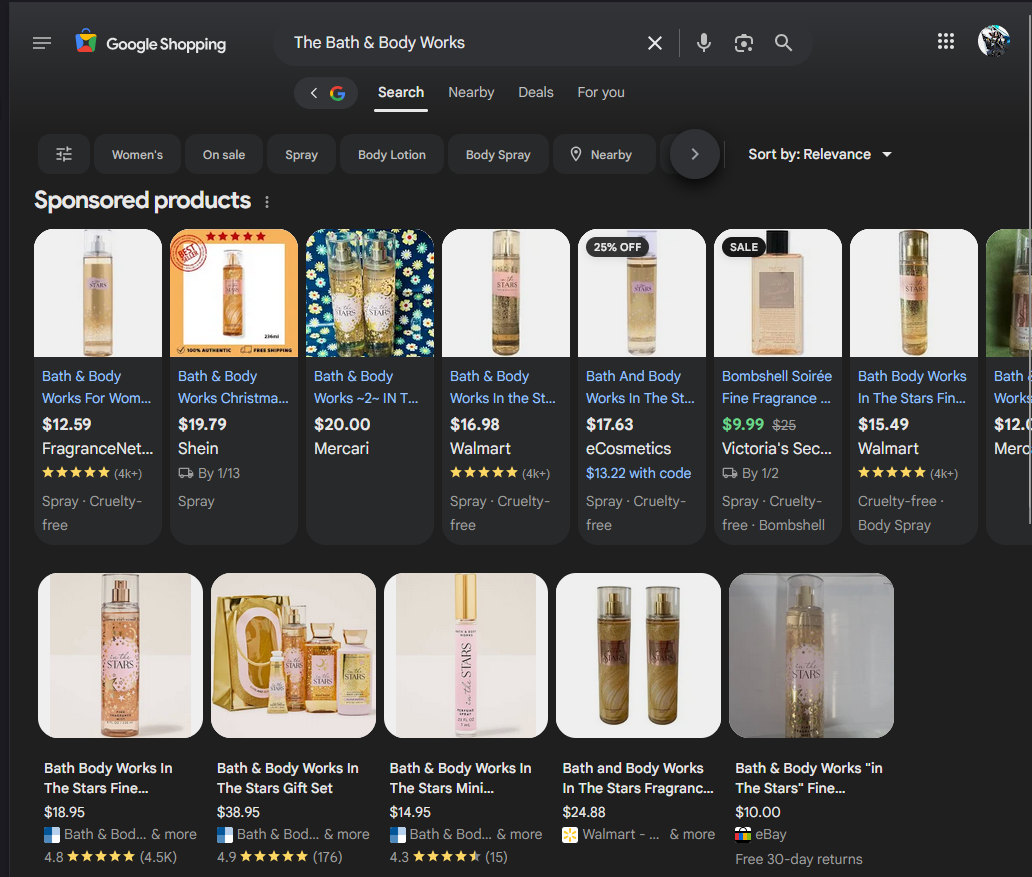
Task: Enable the On sale filter chip
Action: (224, 155)
